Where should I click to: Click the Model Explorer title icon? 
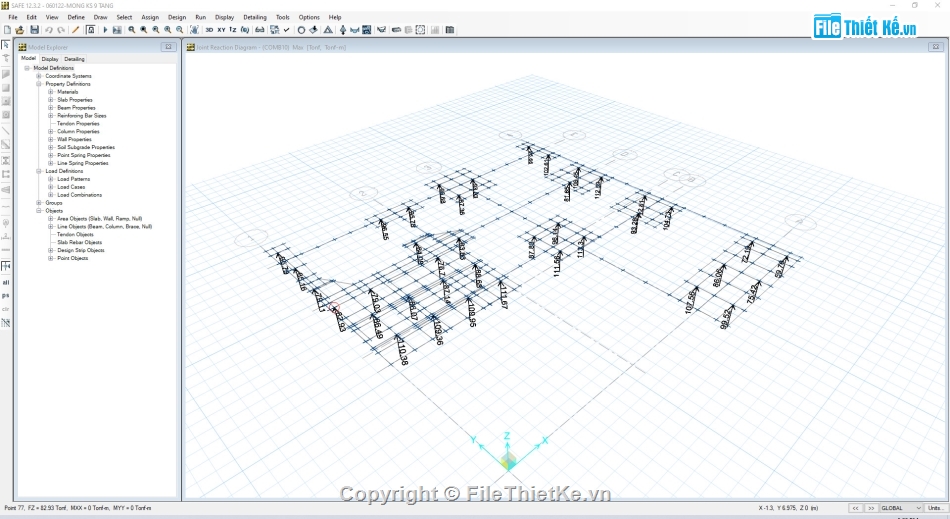(x=22, y=47)
